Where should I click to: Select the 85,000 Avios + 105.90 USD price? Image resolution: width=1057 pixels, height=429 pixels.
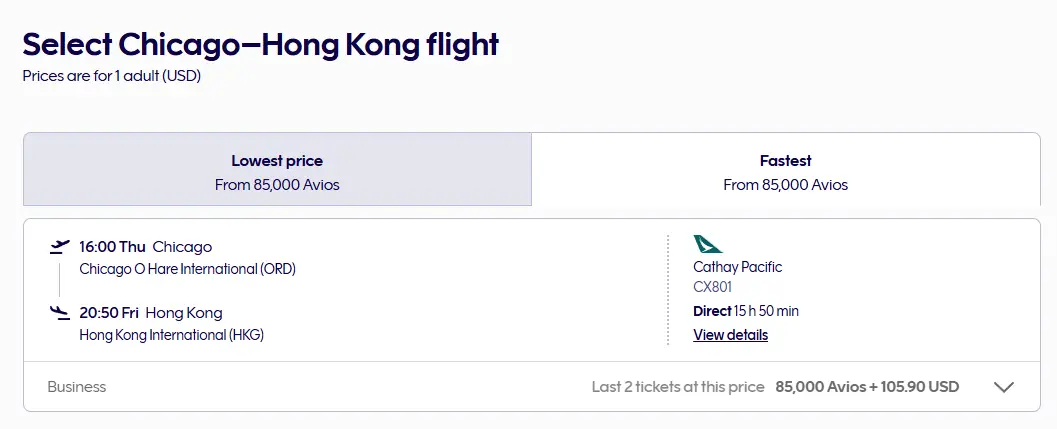pos(867,387)
